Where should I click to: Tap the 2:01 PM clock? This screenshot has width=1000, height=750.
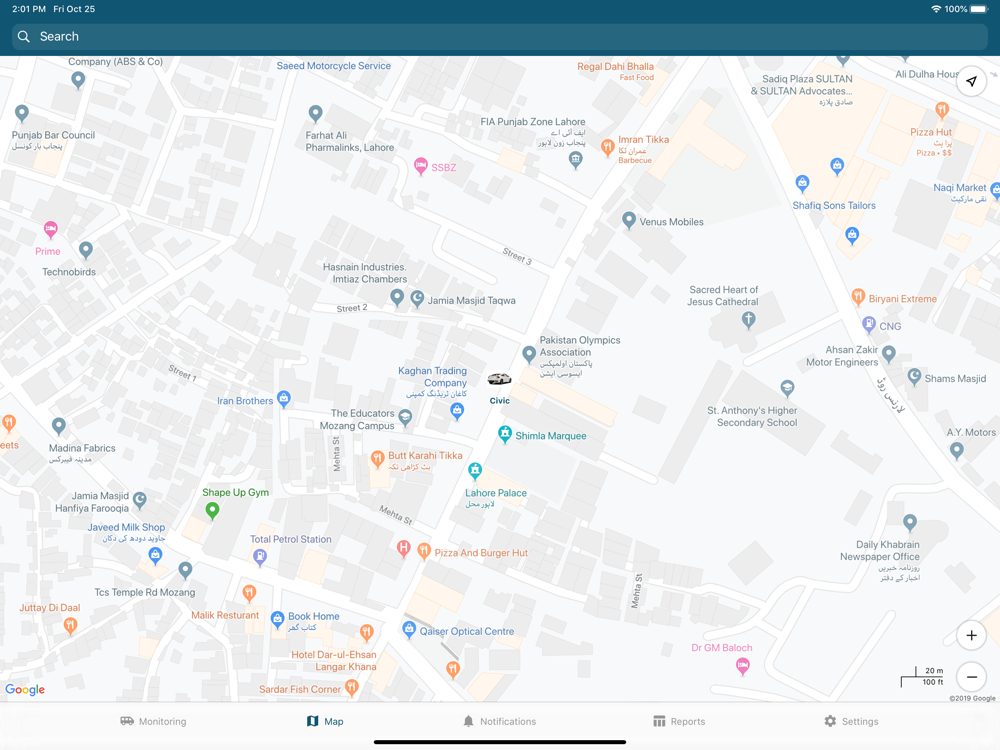coord(29,9)
